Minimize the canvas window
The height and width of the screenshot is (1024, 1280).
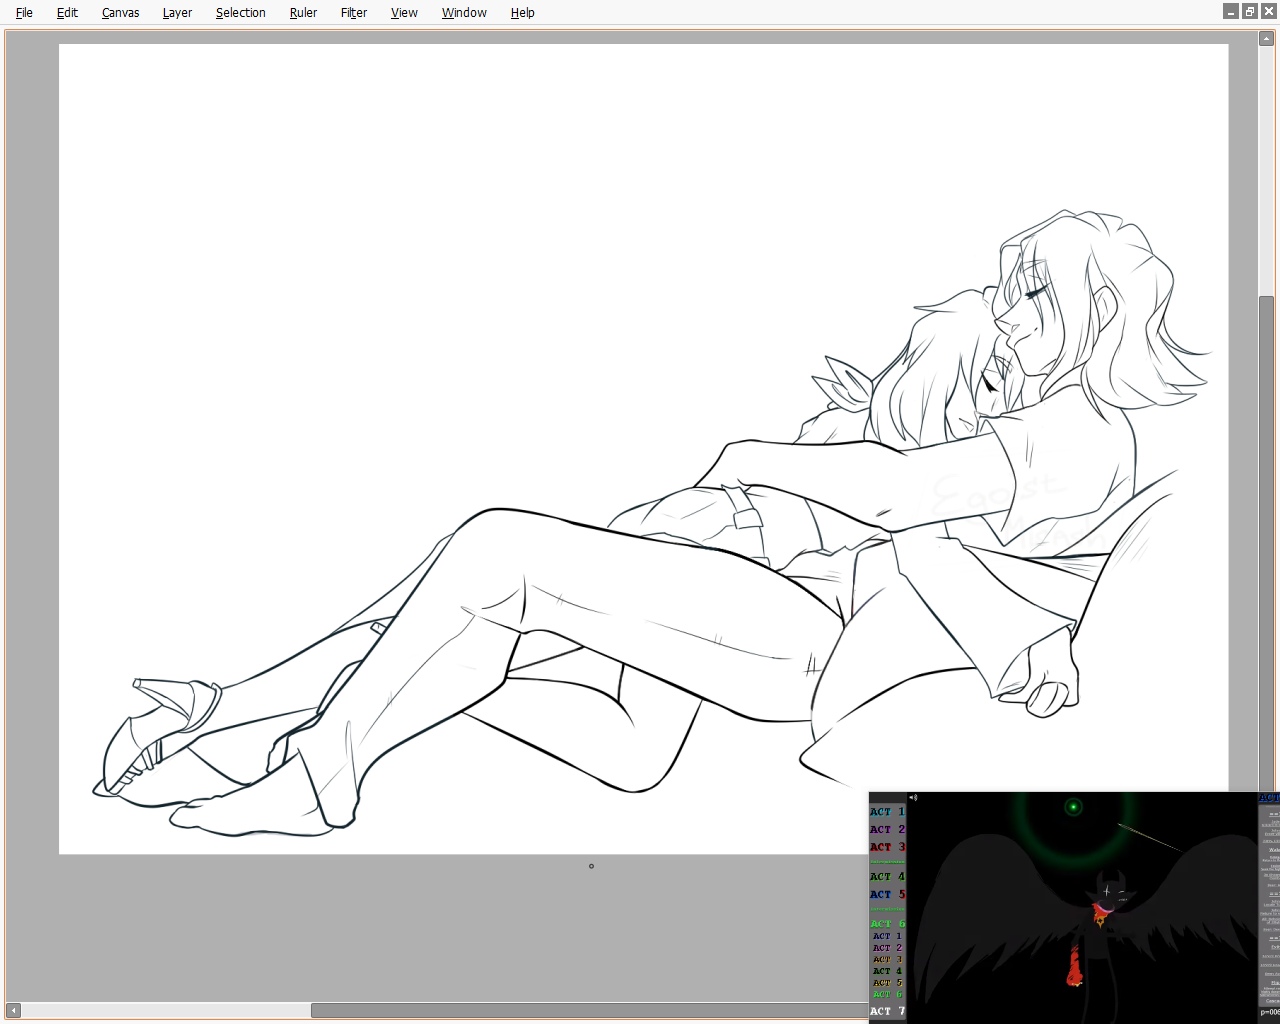pos(1231,12)
